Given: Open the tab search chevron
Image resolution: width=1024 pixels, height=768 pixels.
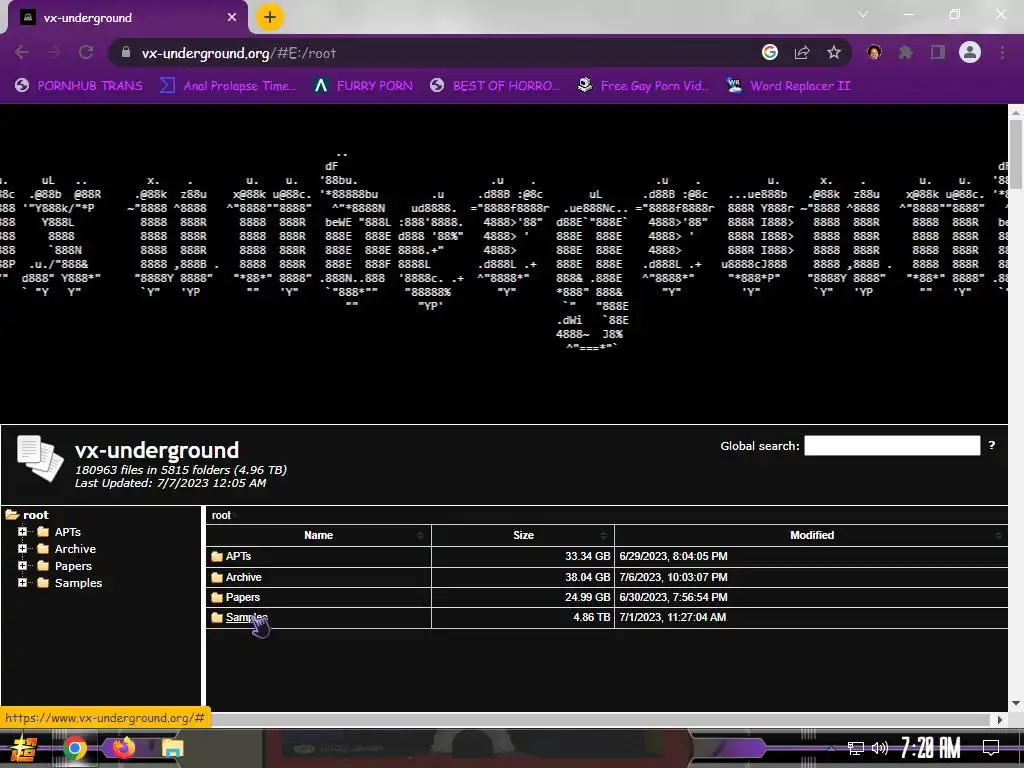Looking at the screenshot, I should point(863,14).
